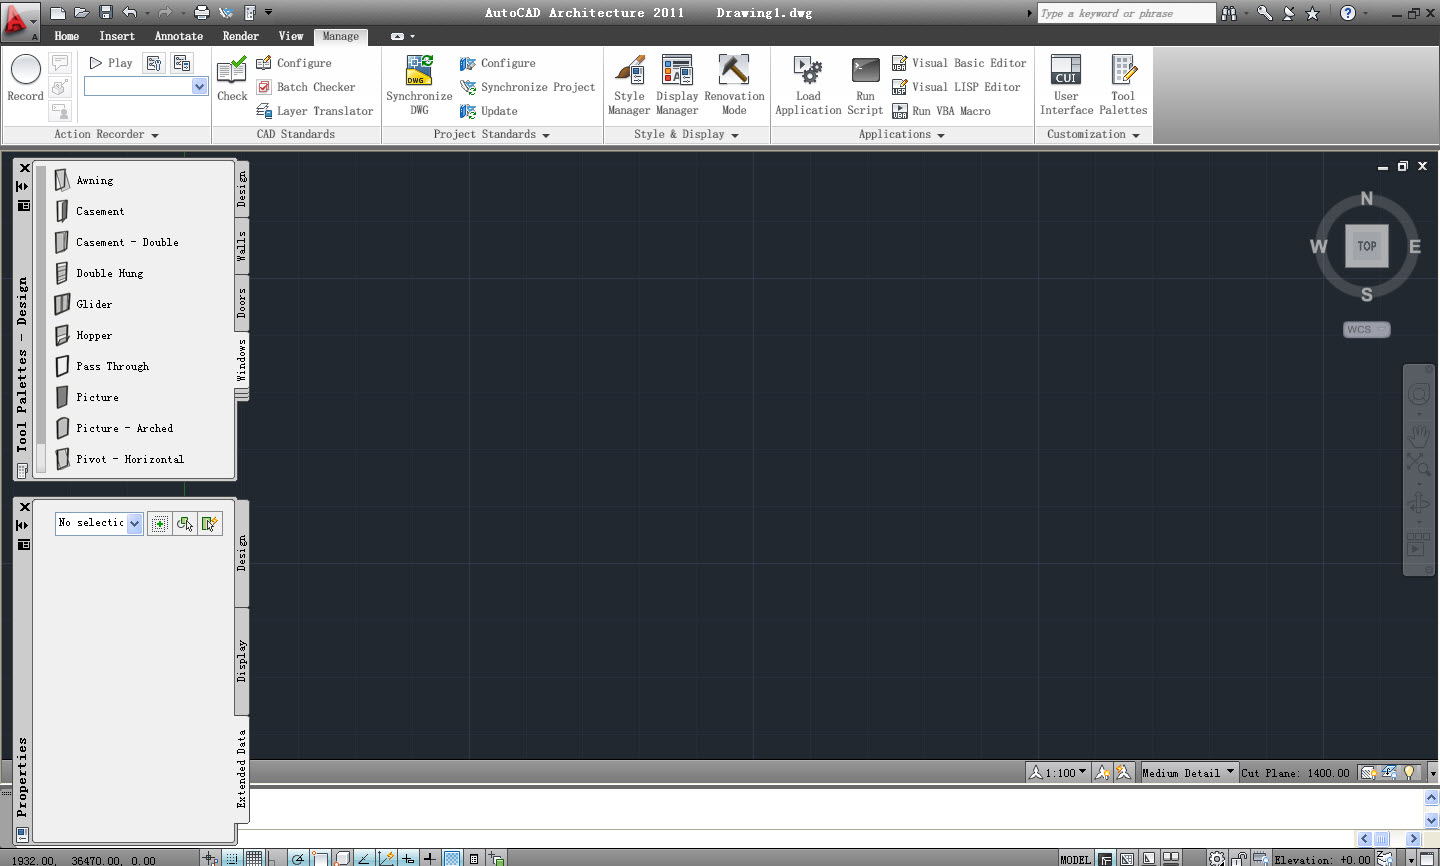Switch to the Render ribbon tab
Screen dimensions: 1440x866
(241, 36)
